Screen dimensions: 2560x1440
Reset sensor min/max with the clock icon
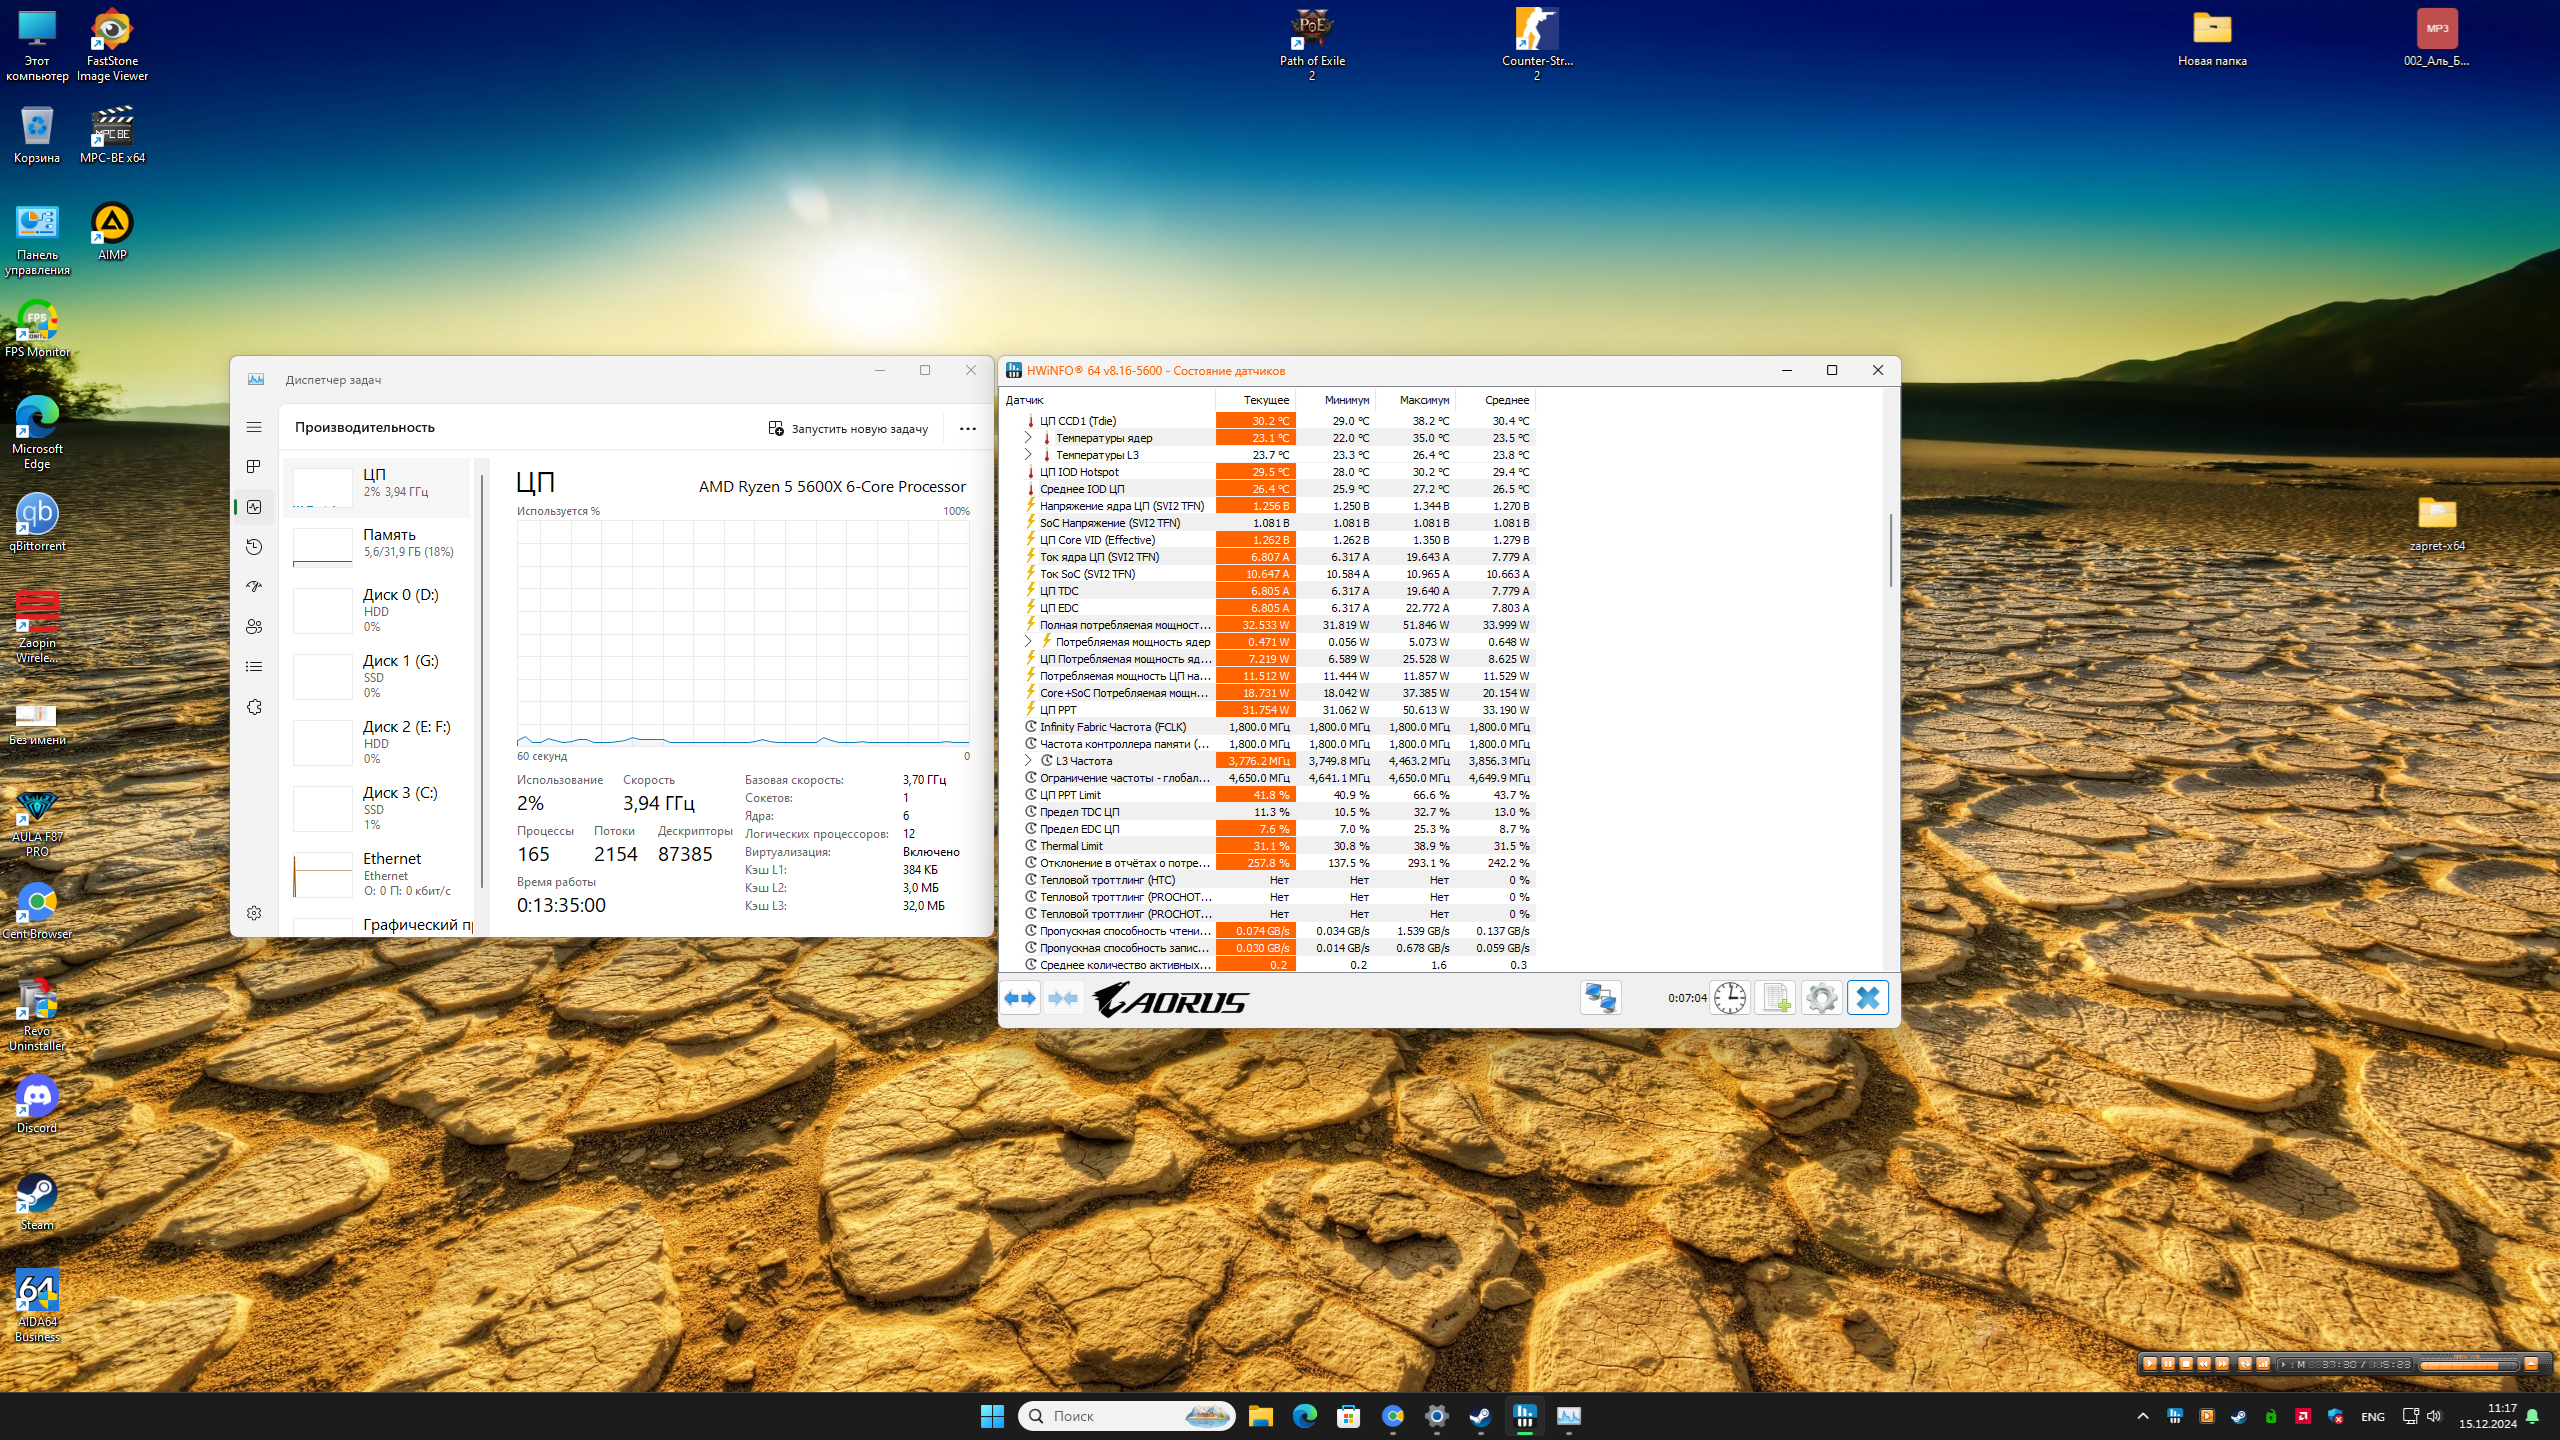[1729, 998]
